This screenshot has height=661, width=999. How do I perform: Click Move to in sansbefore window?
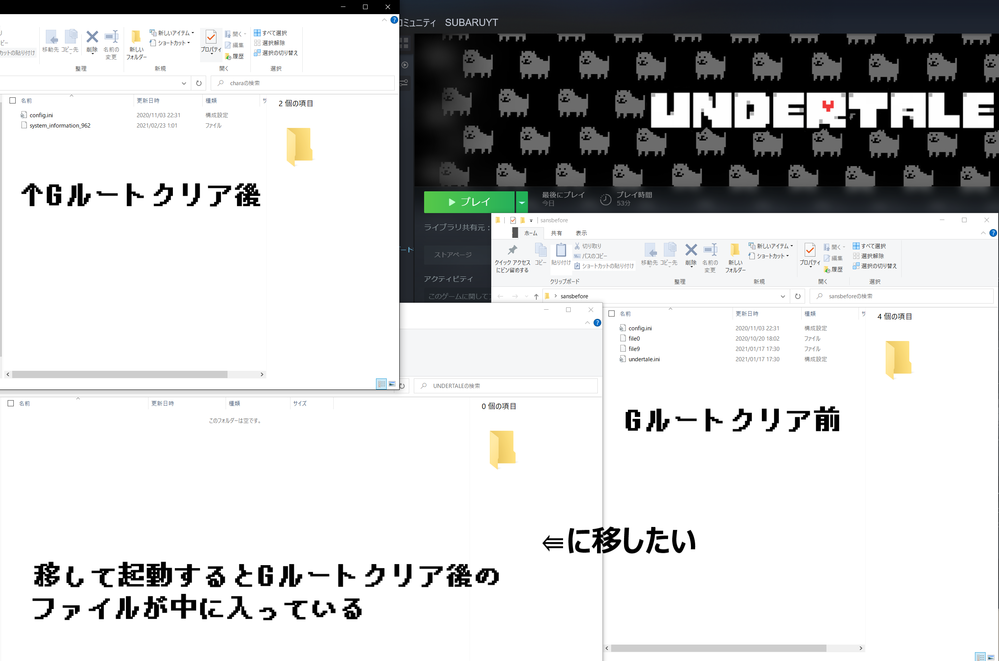click(x=650, y=254)
